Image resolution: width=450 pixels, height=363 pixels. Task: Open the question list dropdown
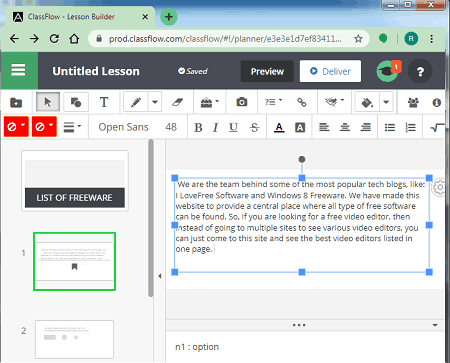(273, 102)
